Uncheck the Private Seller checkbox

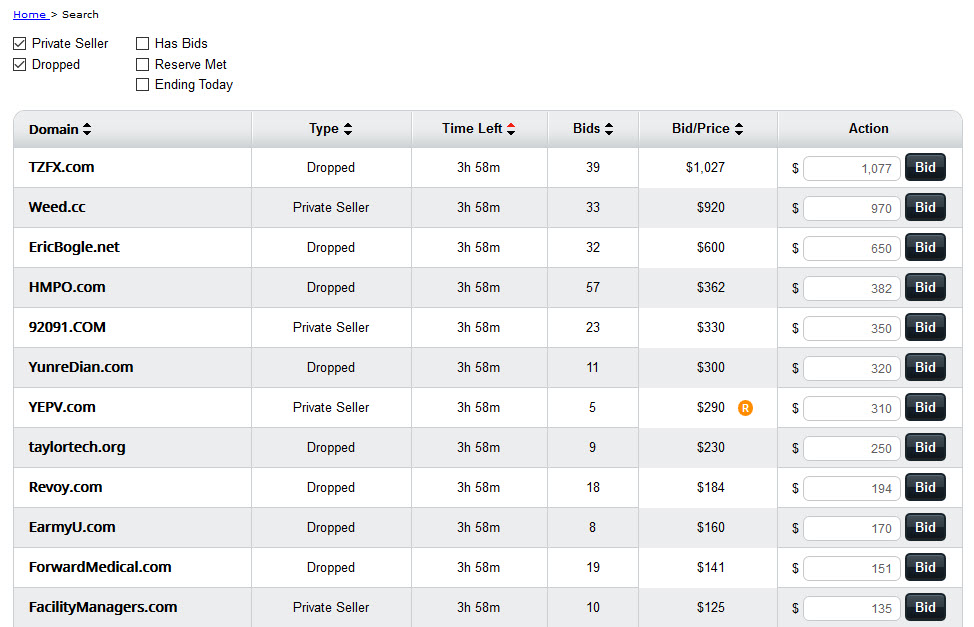point(20,43)
